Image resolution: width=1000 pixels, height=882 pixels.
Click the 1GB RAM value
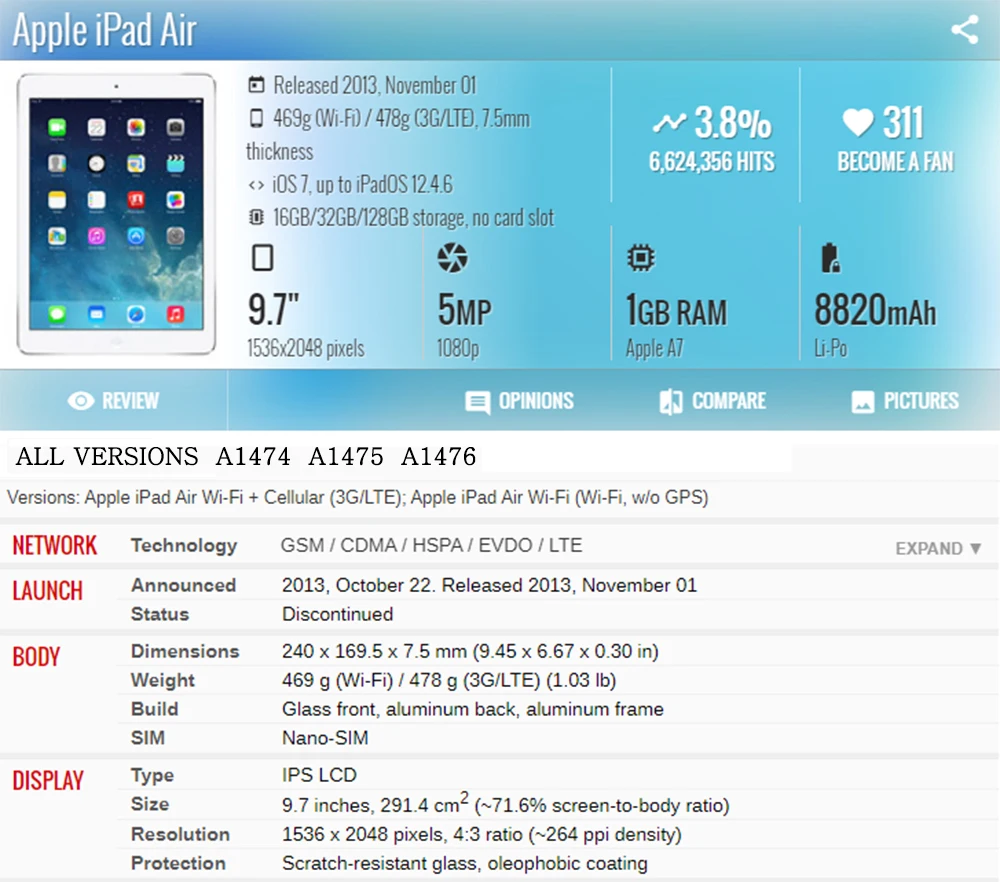pyautogui.click(x=677, y=311)
